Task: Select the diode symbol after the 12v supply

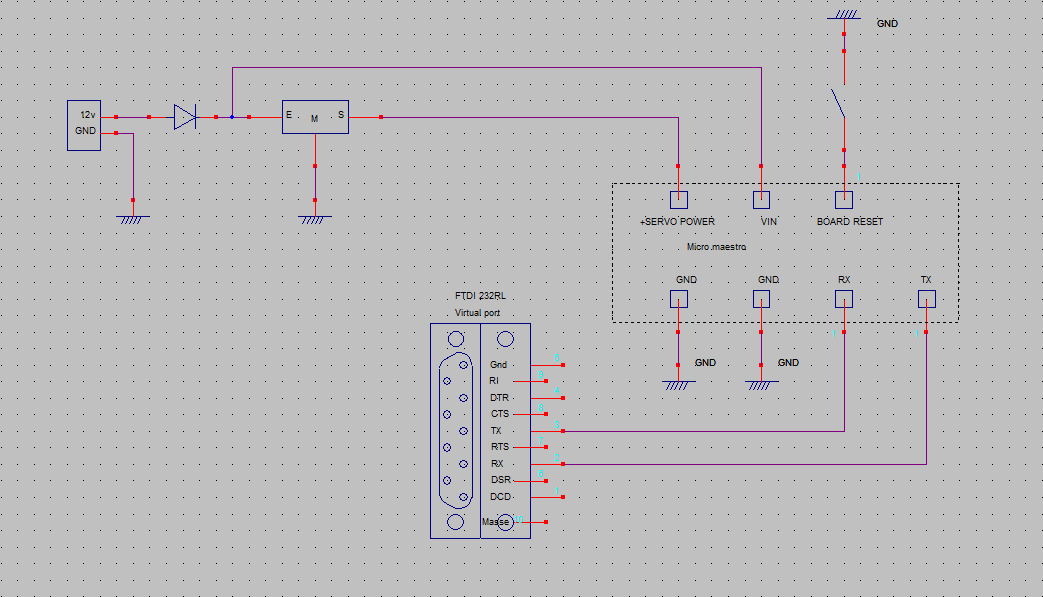Action: tap(184, 117)
